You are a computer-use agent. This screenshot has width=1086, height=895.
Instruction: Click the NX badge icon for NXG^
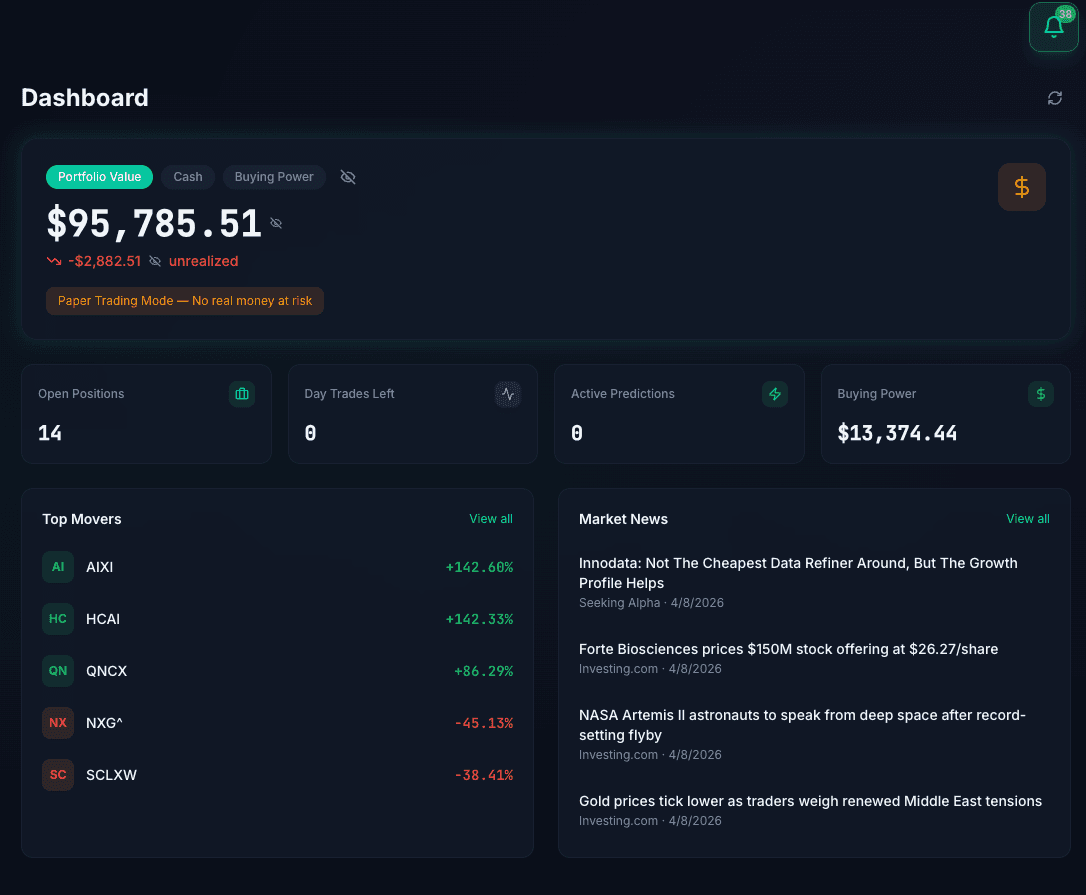pos(58,723)
